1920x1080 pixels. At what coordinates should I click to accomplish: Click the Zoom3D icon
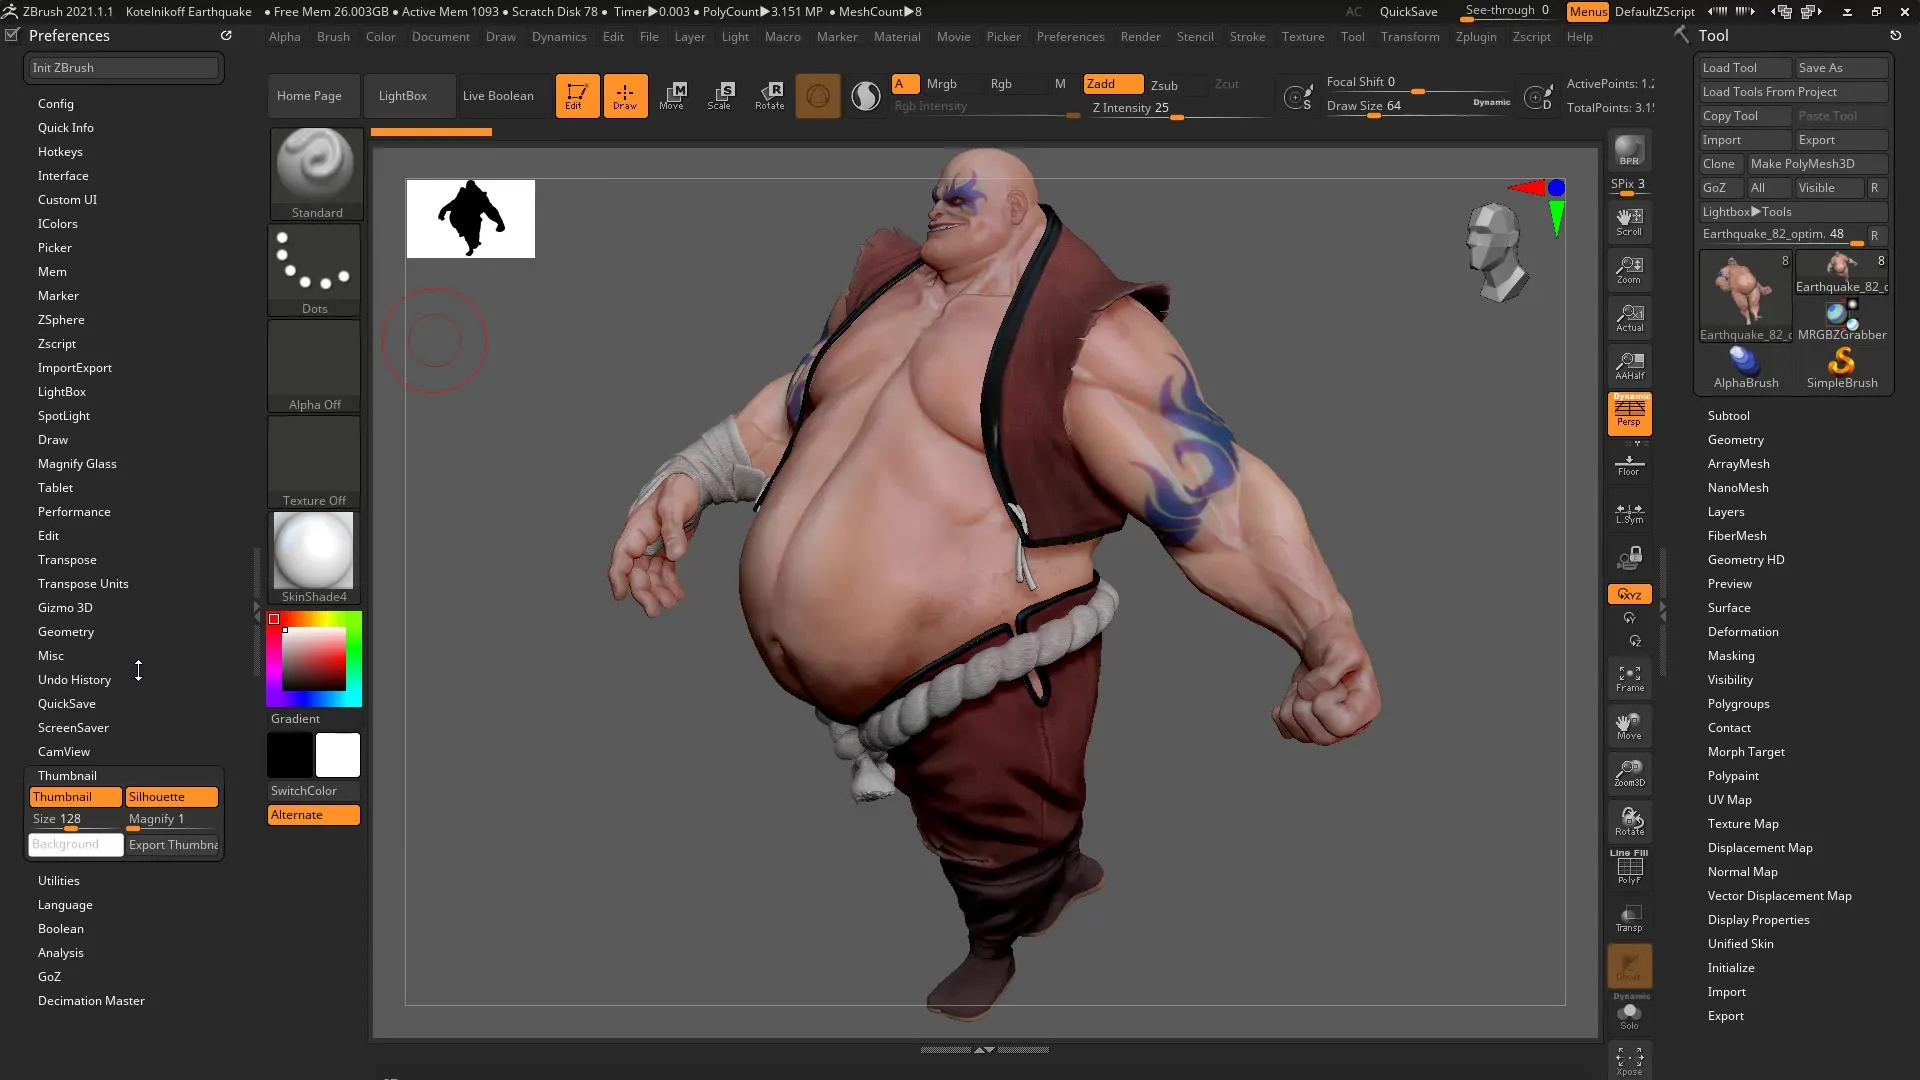point(1629,774)
